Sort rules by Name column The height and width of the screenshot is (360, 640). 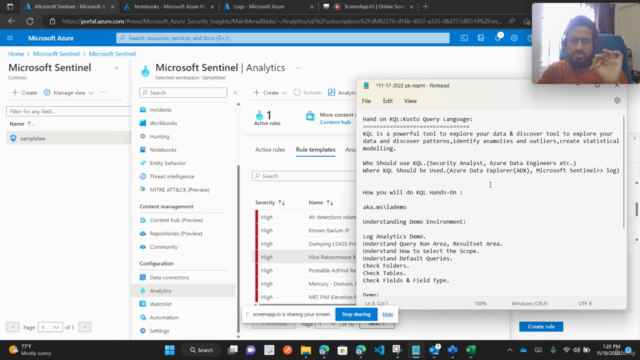pos(321,202)
